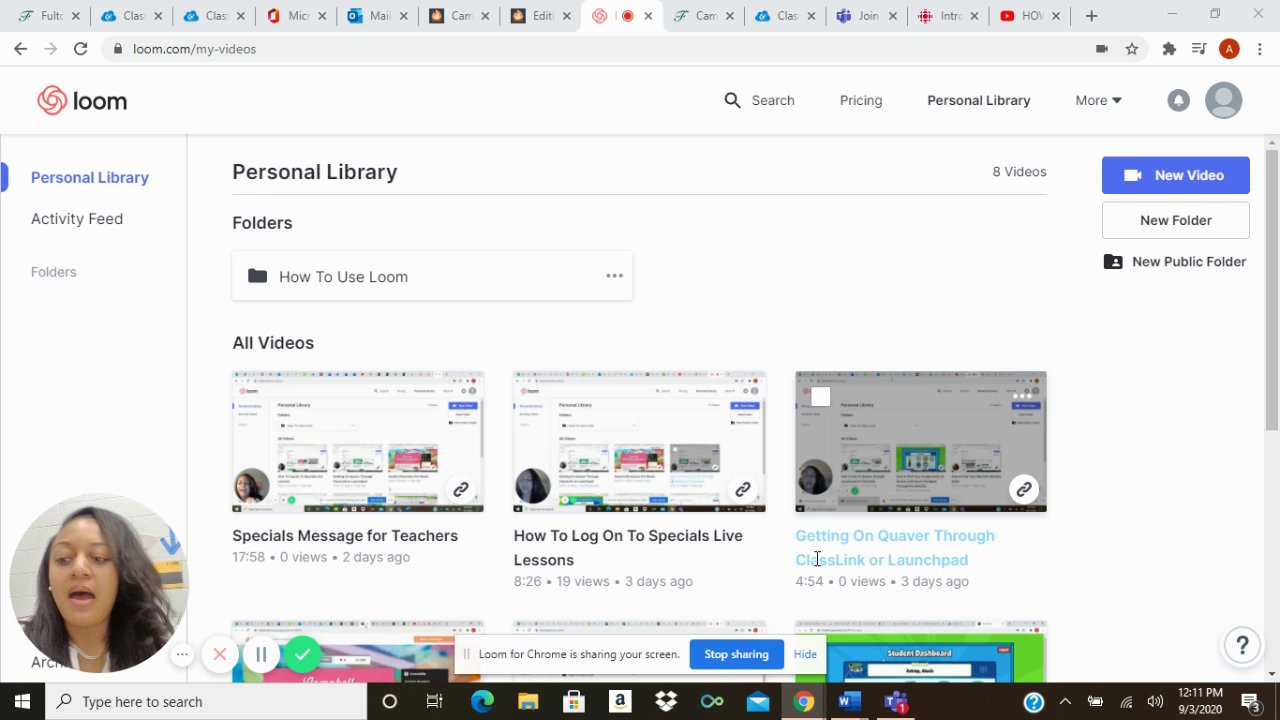Open Microsoft Edge from taskbar

tap(482, 701)
